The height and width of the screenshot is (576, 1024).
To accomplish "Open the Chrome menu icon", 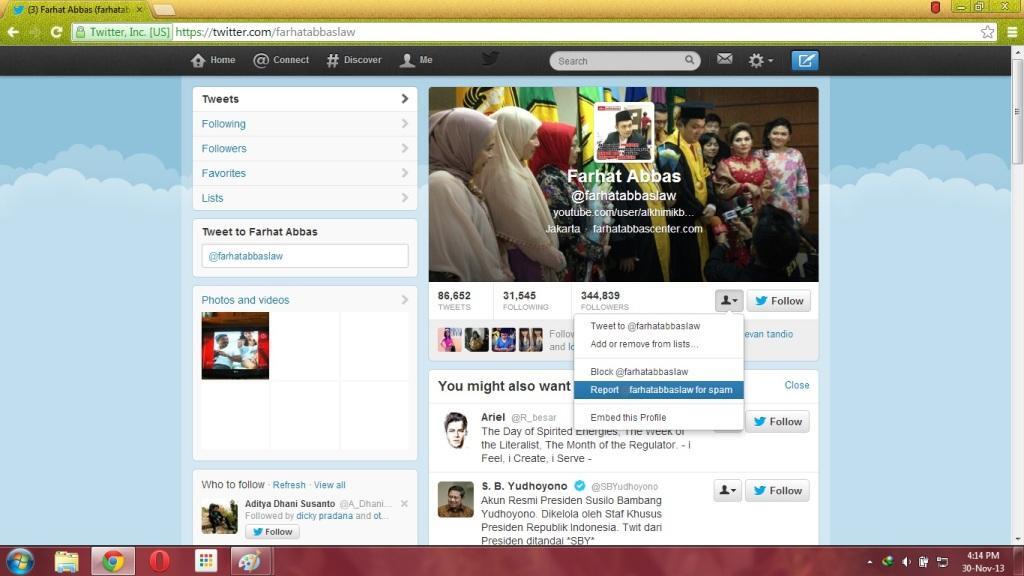I will pyautogui.click(x=1012, y=32).
